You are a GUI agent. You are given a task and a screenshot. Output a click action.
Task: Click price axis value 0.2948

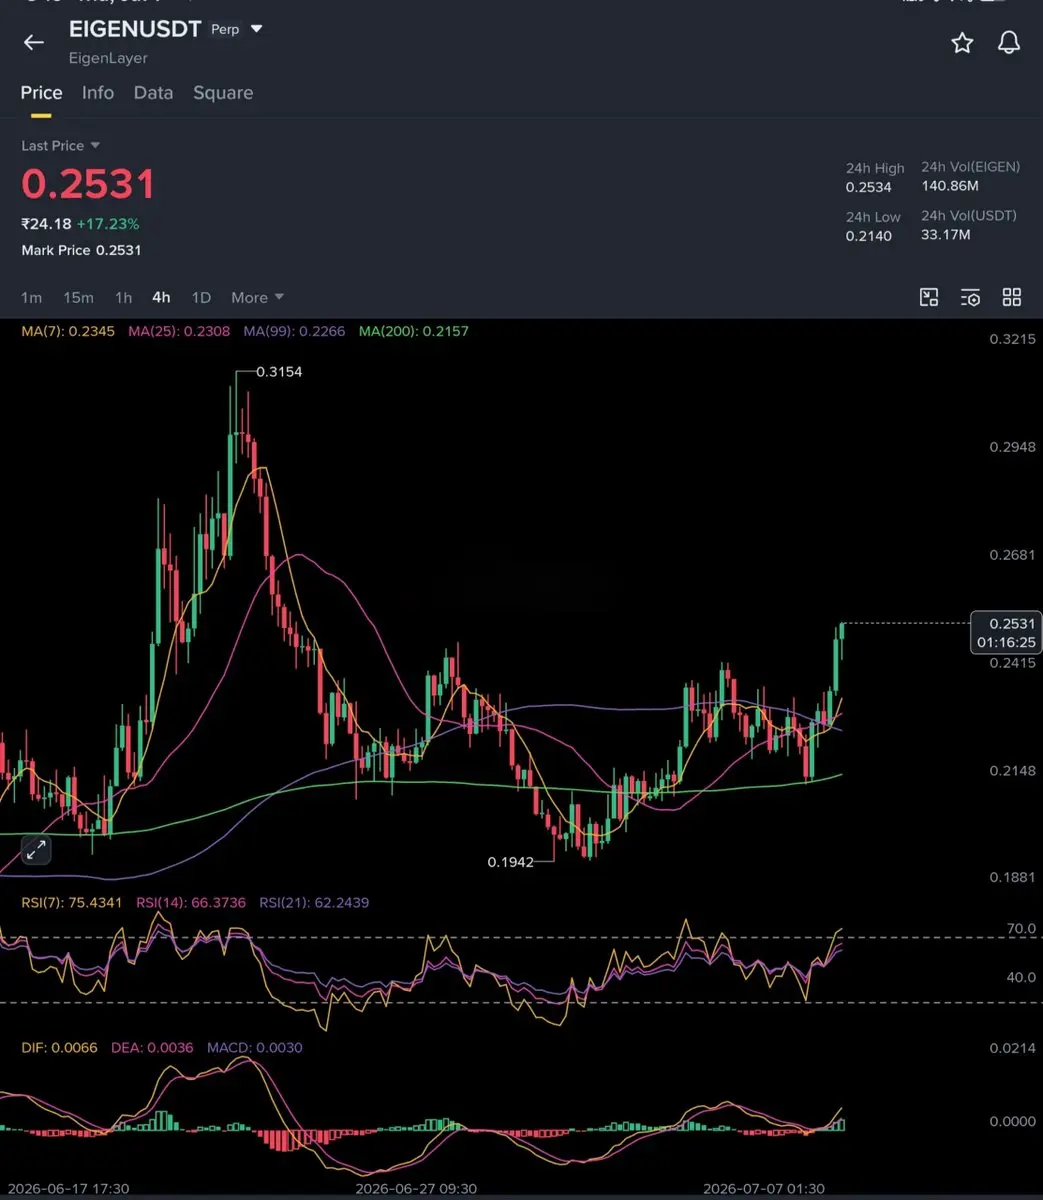1013,447
